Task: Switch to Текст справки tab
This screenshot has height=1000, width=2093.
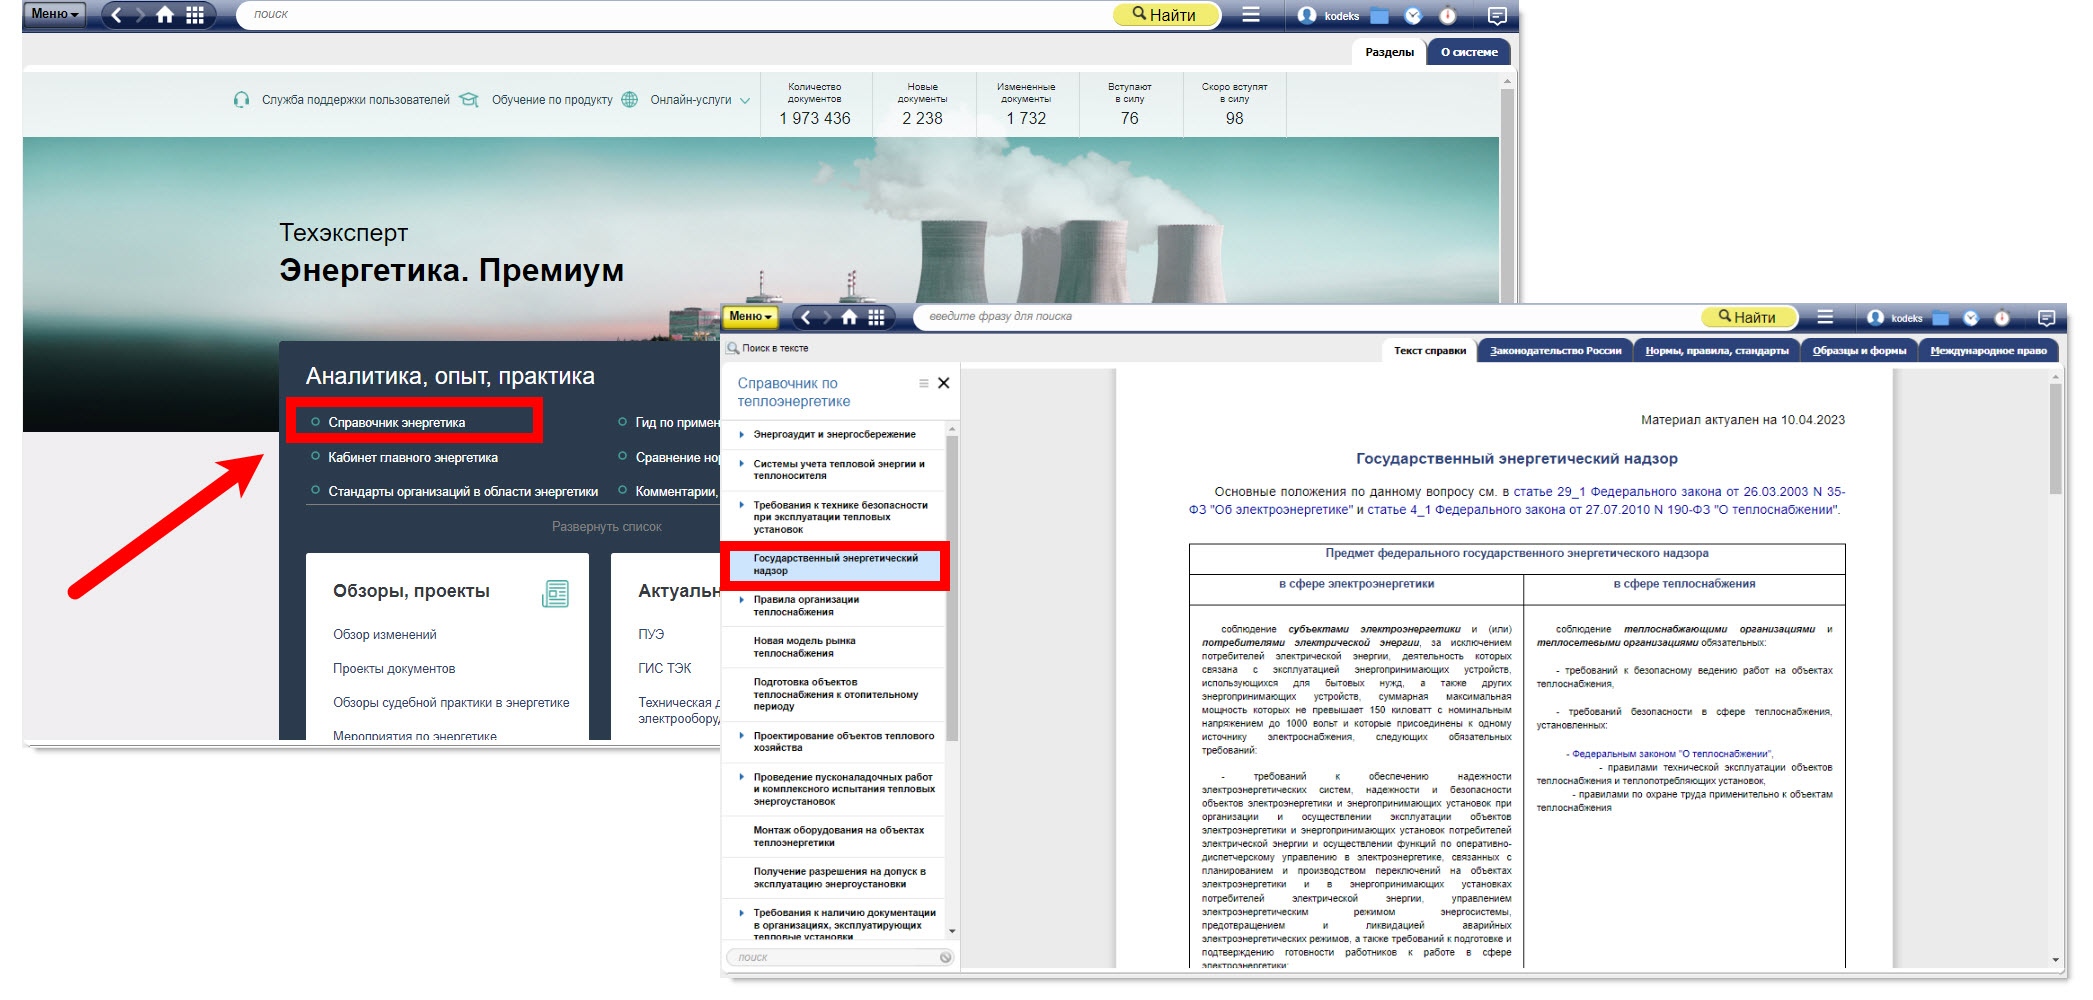Action: coord(1429,351)
